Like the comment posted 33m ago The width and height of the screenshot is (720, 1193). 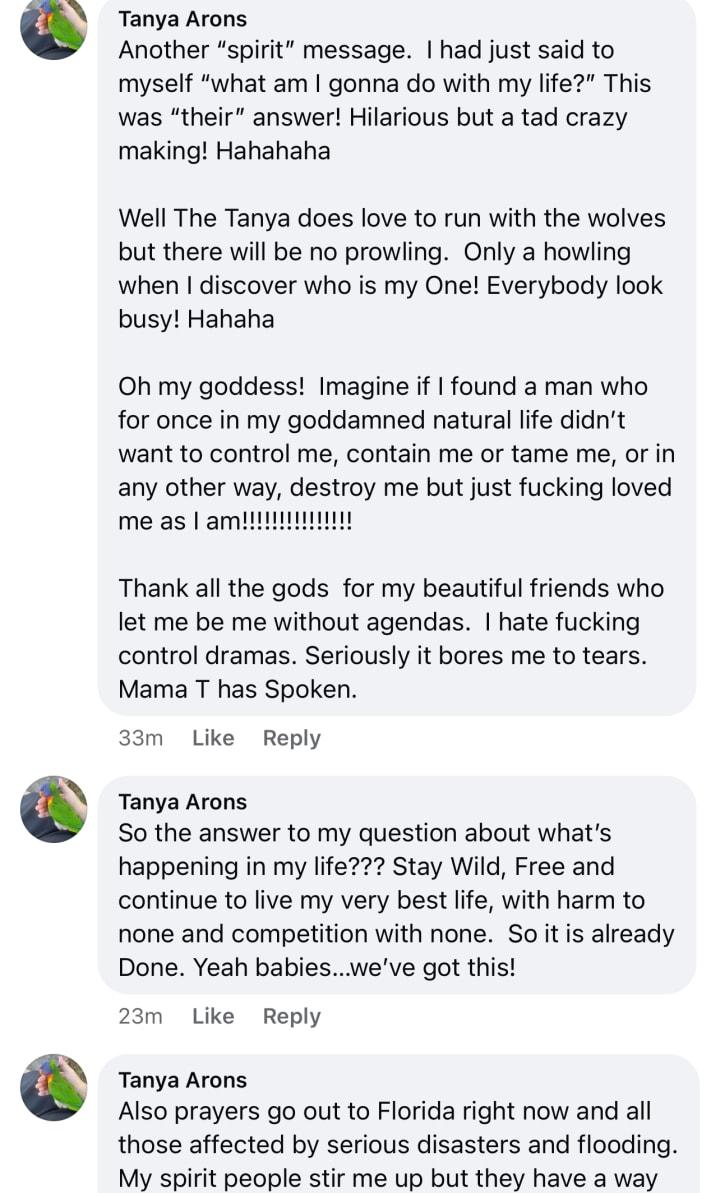click(x=213, y=738)
